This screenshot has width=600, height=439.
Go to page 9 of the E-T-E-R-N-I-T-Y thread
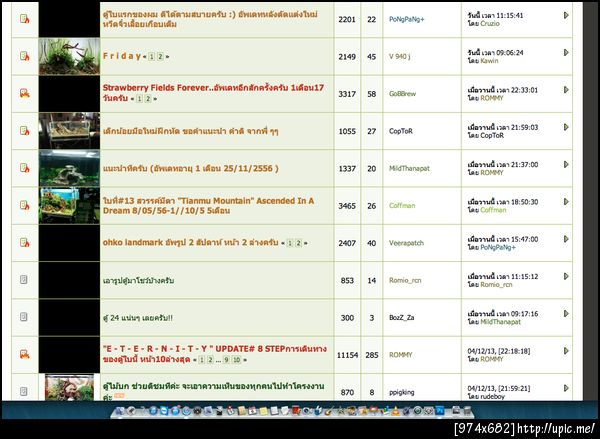(227, 360)
